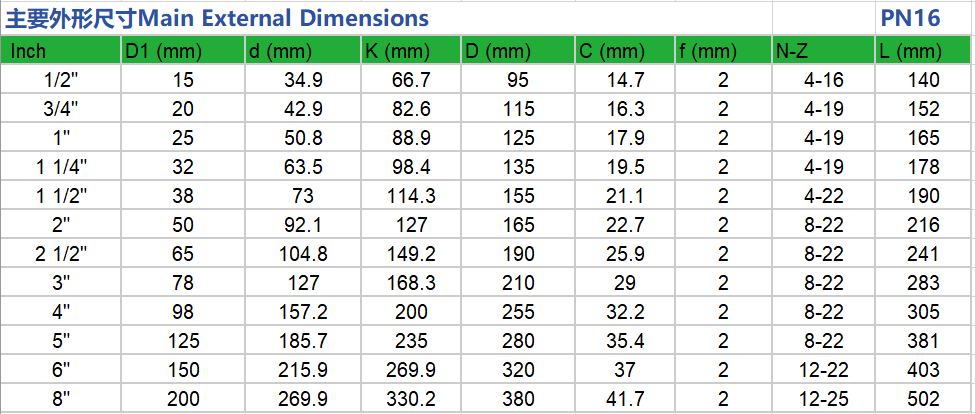The image size is (975, 414).
Task: Click the 1 1/4" size cell
Action: [x=59, y=167]
